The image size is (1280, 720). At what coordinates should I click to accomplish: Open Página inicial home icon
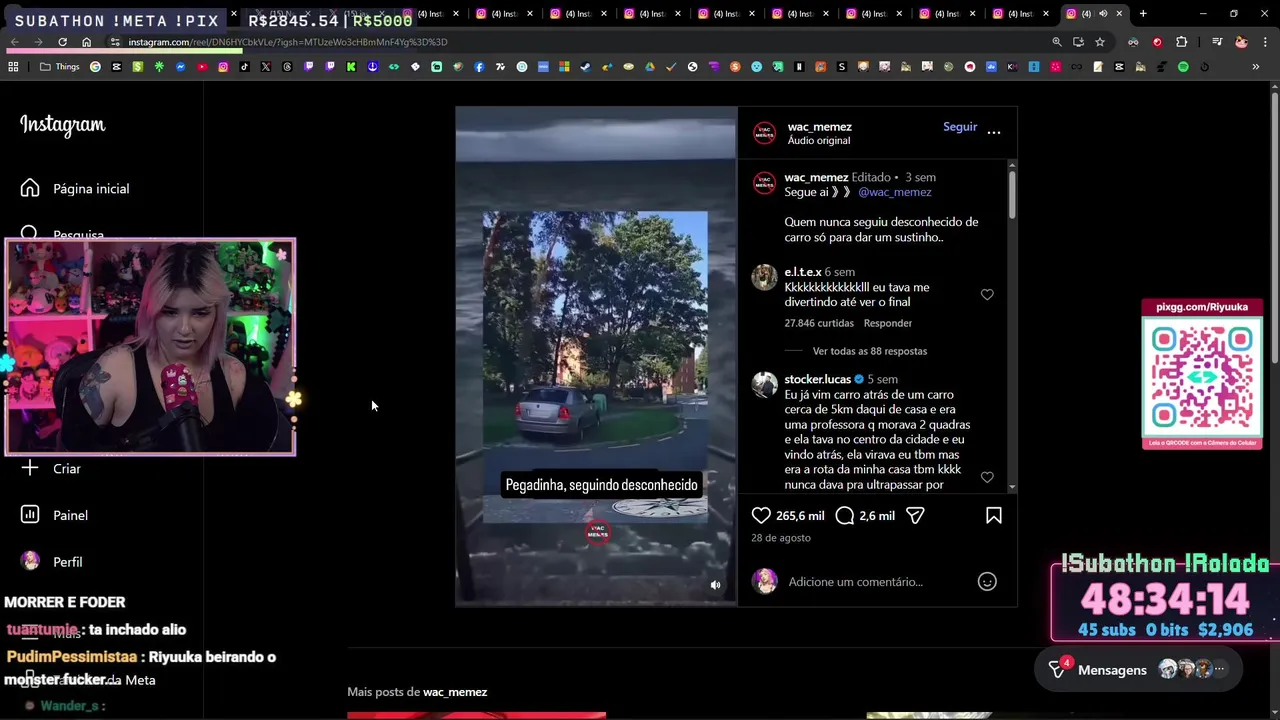tap(30, 188)
